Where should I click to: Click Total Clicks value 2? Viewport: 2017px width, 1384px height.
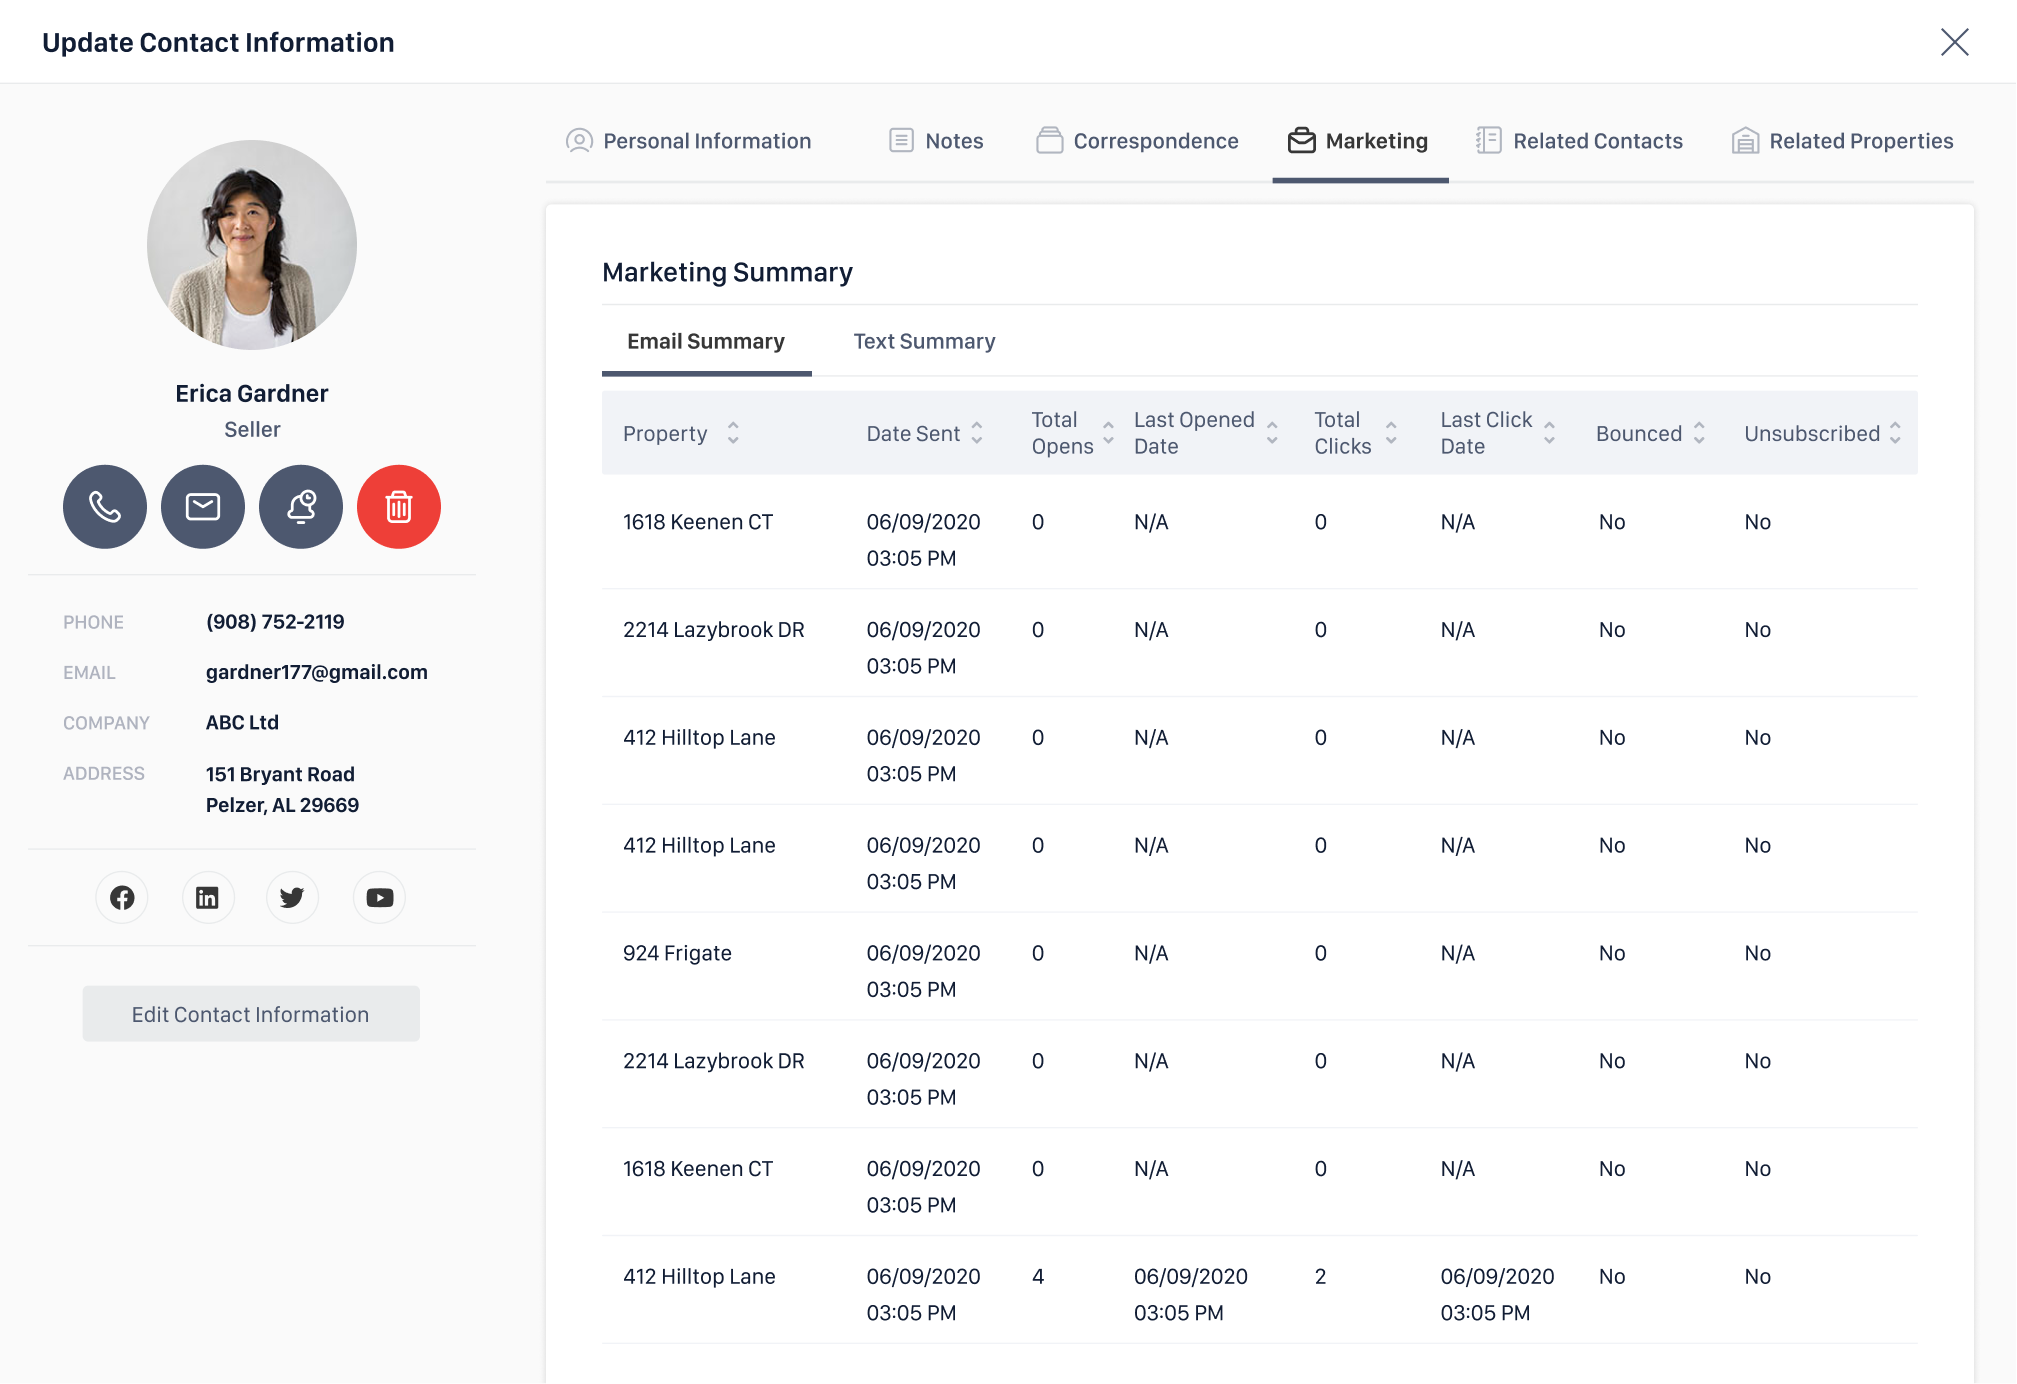(x=1320, y=1277)
